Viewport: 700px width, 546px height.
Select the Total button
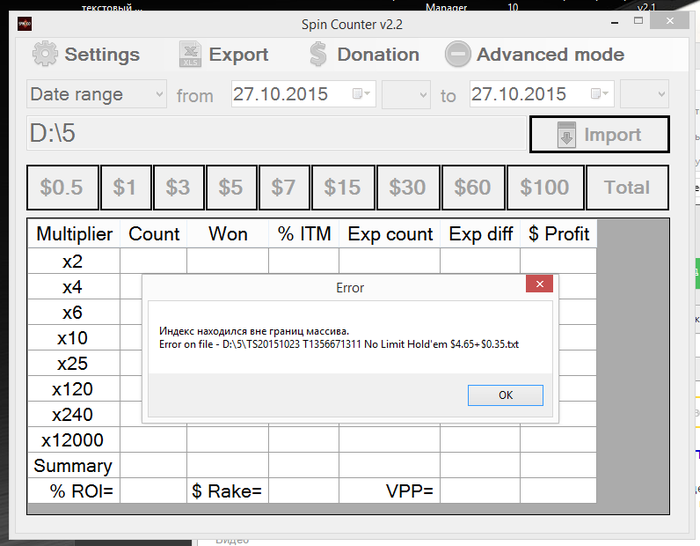coord(627,188)
